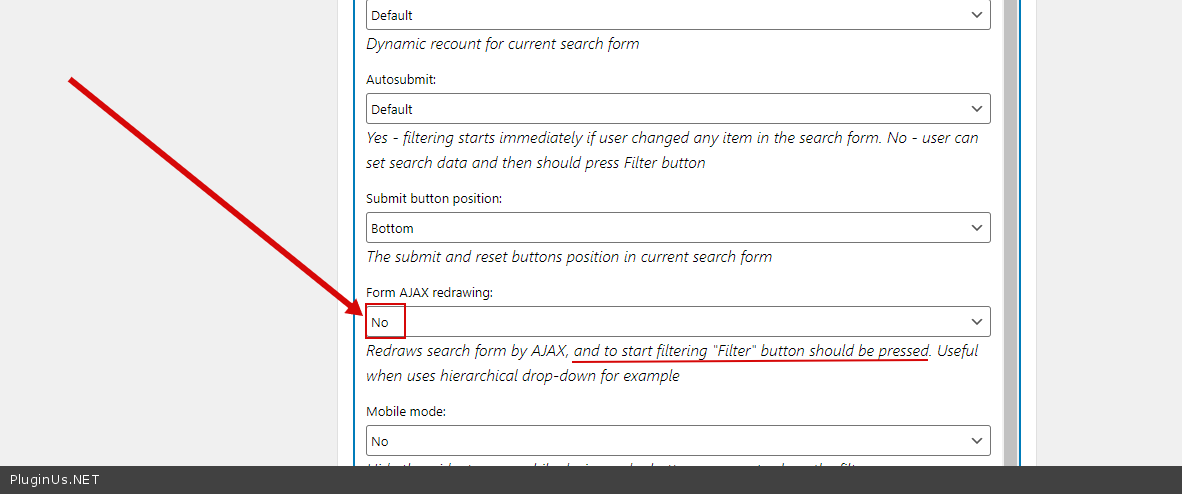Open the Form AJAX redrawing dropdown
The height and width of the screenshot is (494, 1182).
[x=660, y=322]
